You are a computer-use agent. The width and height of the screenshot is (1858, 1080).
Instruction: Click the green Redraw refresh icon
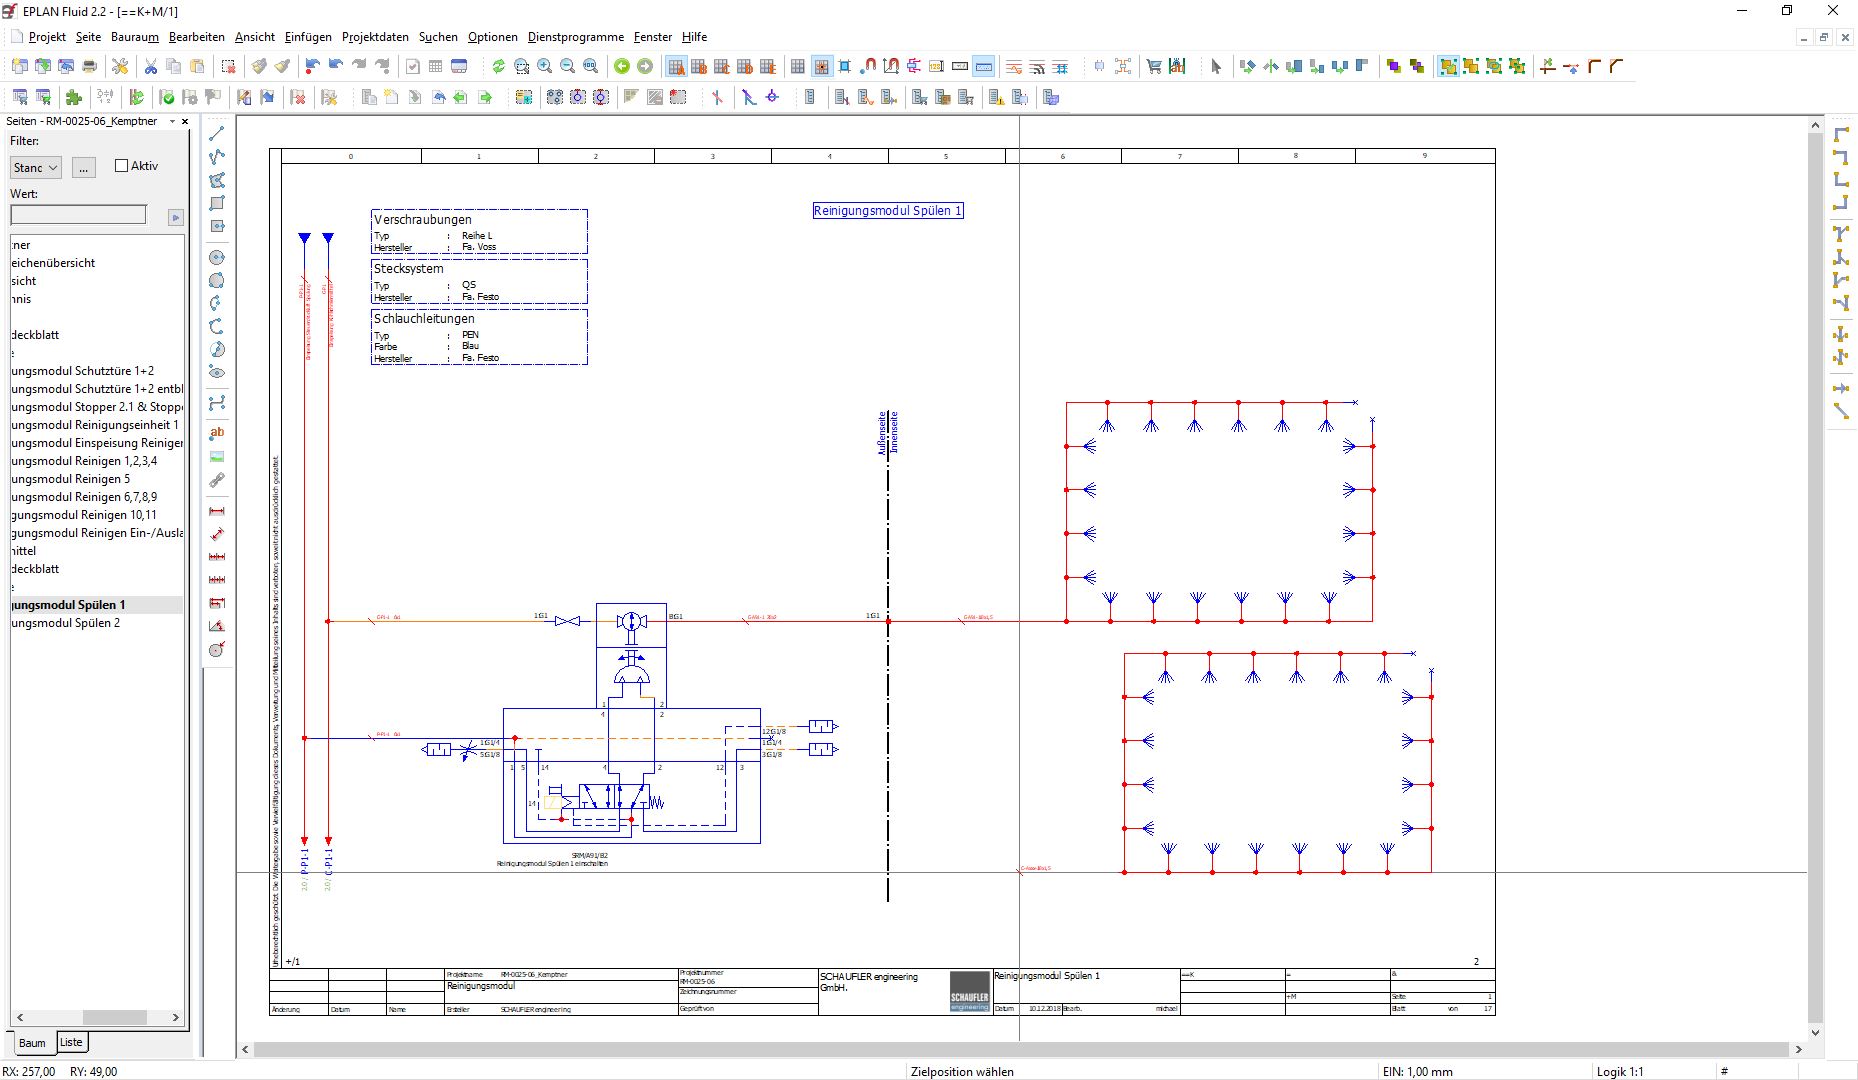click(x=498, y=67)
